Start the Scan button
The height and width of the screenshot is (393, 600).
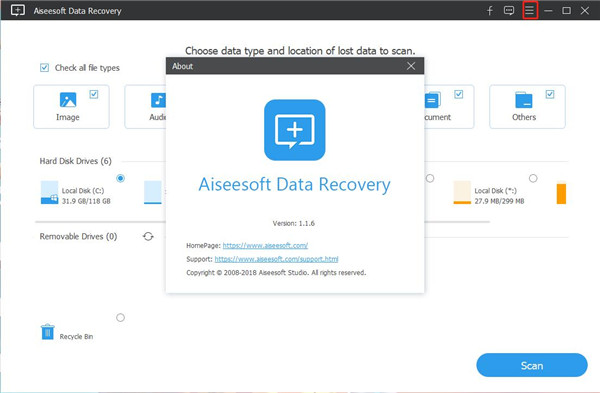(x=532, y=365)
